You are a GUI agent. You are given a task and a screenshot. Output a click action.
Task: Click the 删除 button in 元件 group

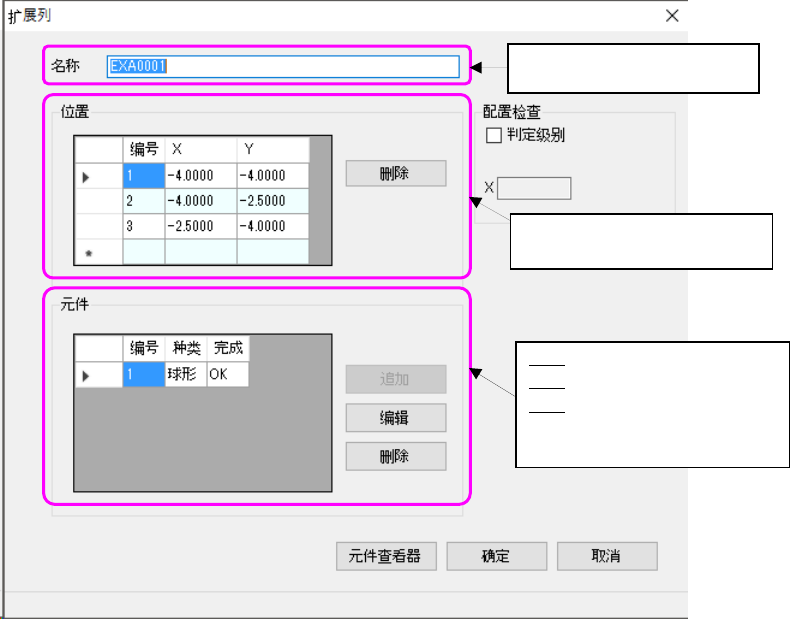click(396, 456)
